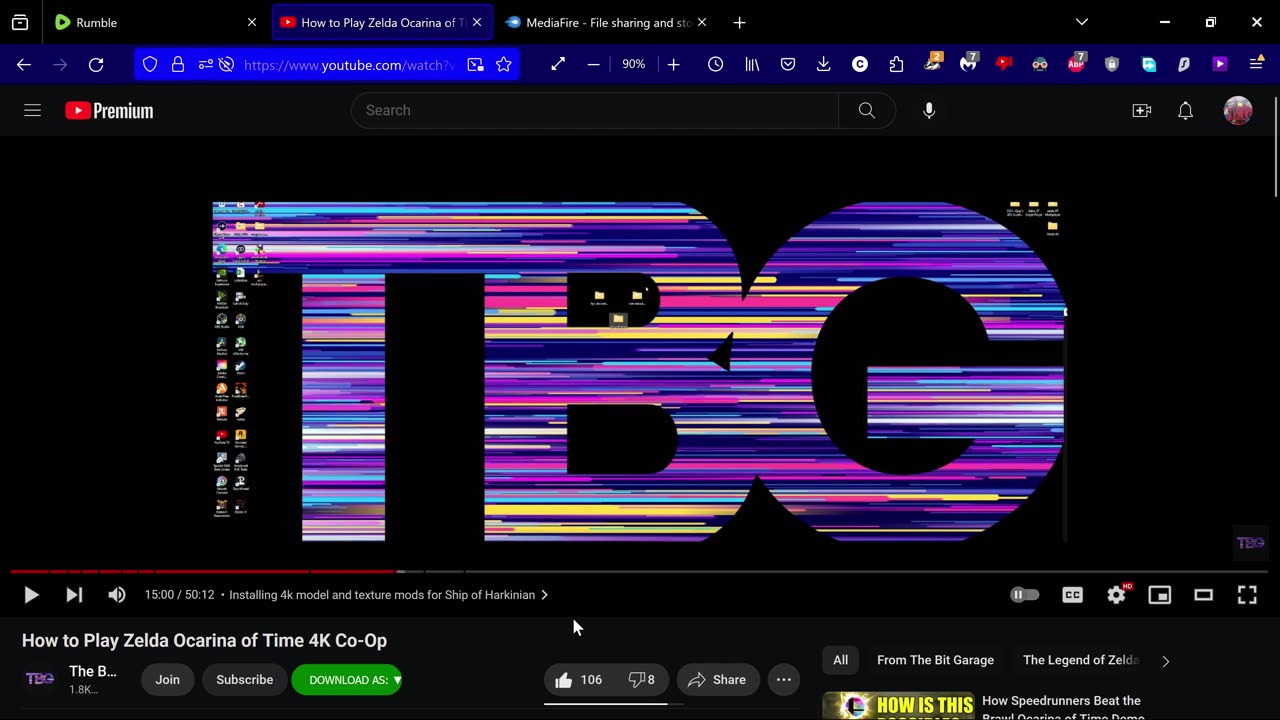Click the toolbar full screen arrows icon
Screen dimensions: 1280x720
pyautogui.click(x=558, y=64)
